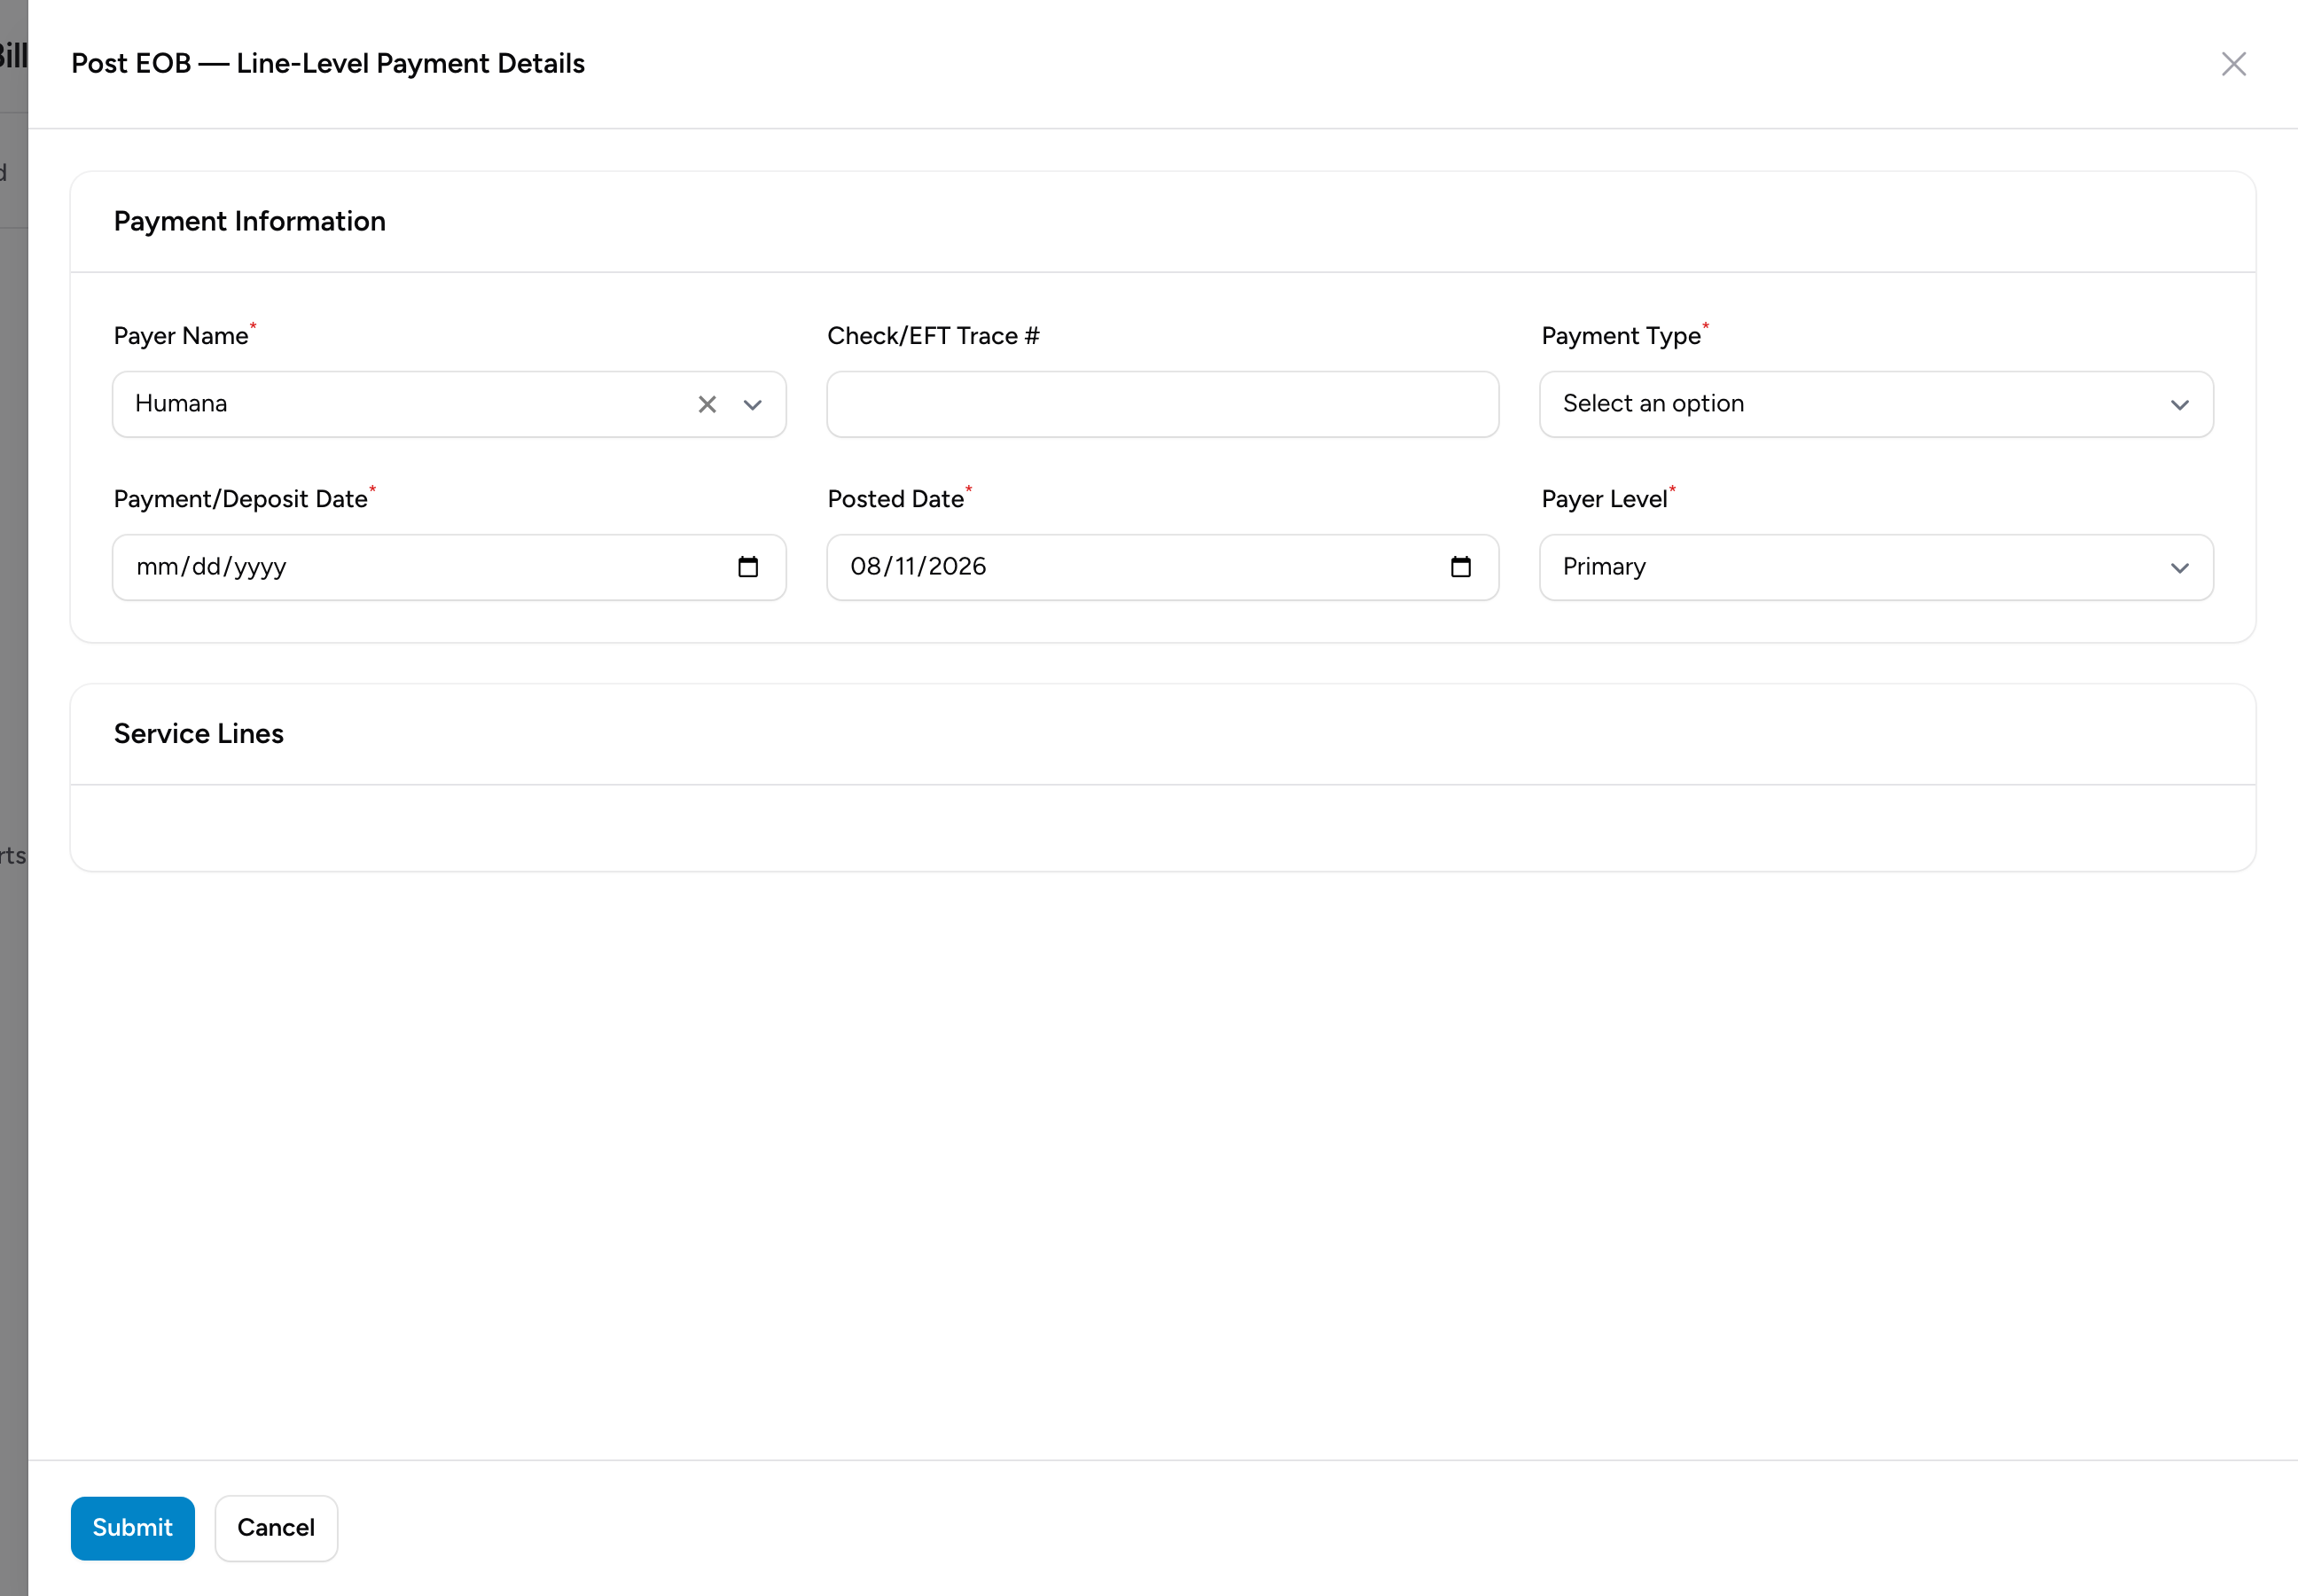Clear the Humana payer selection
Screen dimensions: 2298x1596
pyautogui.click(x=707, y=405)
